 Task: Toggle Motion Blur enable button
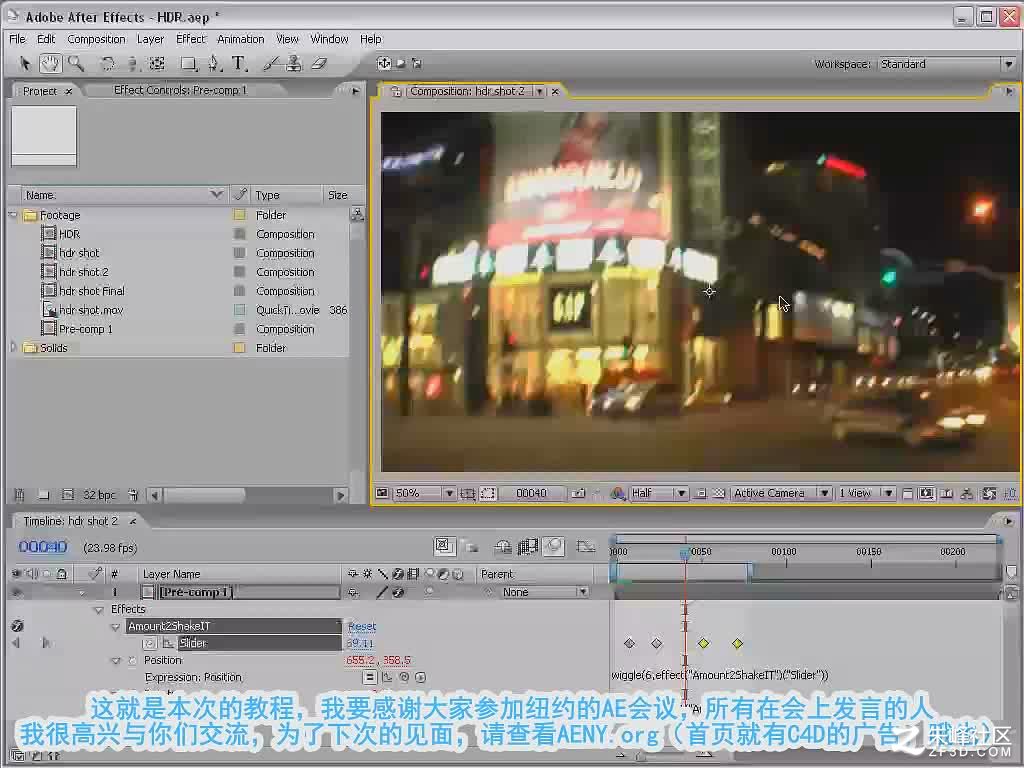[x=554, y=547]
